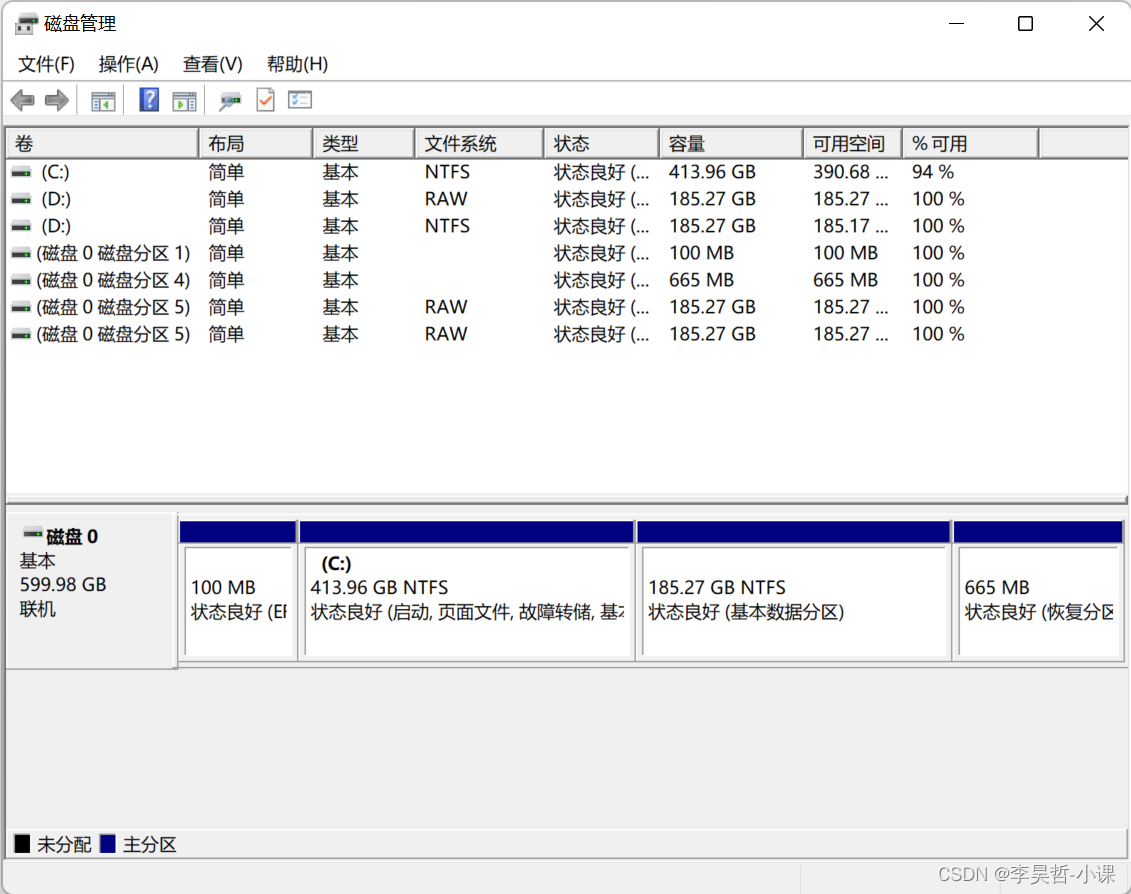Select the (D:) row with 185.17 free space
The width and height of the screenshot is (1131, 894).
point(566,227)
